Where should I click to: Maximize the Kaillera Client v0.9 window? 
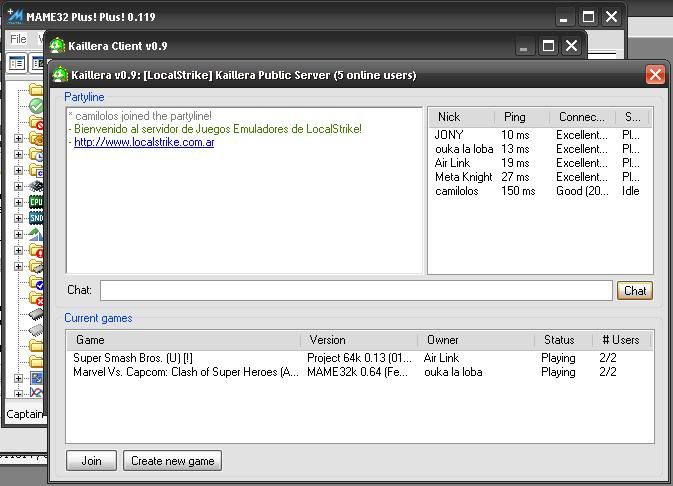coord(548,46)
